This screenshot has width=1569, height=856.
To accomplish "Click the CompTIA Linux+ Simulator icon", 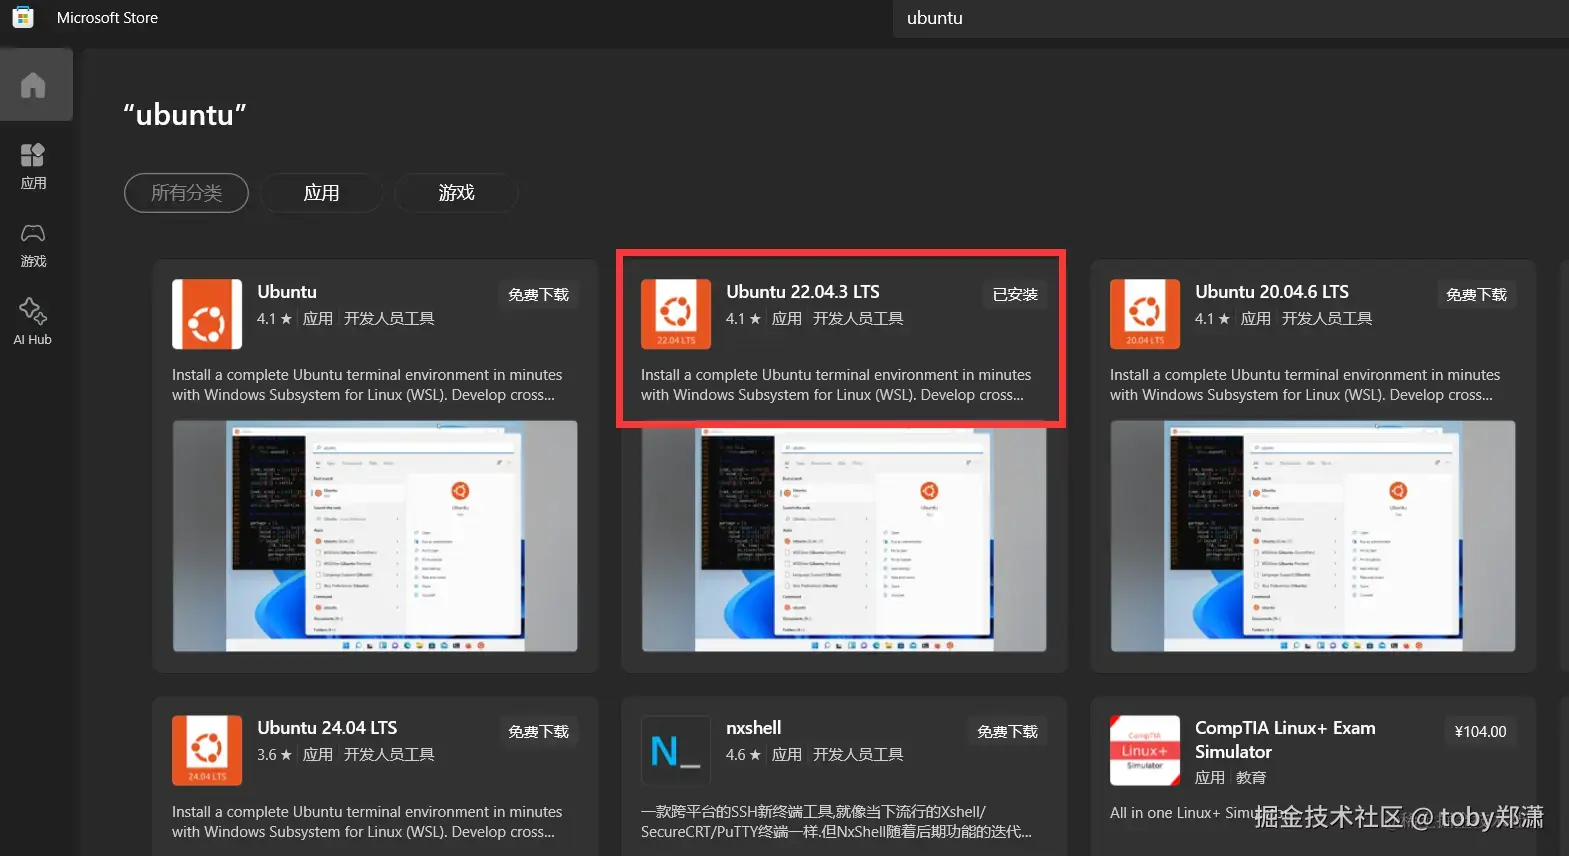I will point(1145,750).
